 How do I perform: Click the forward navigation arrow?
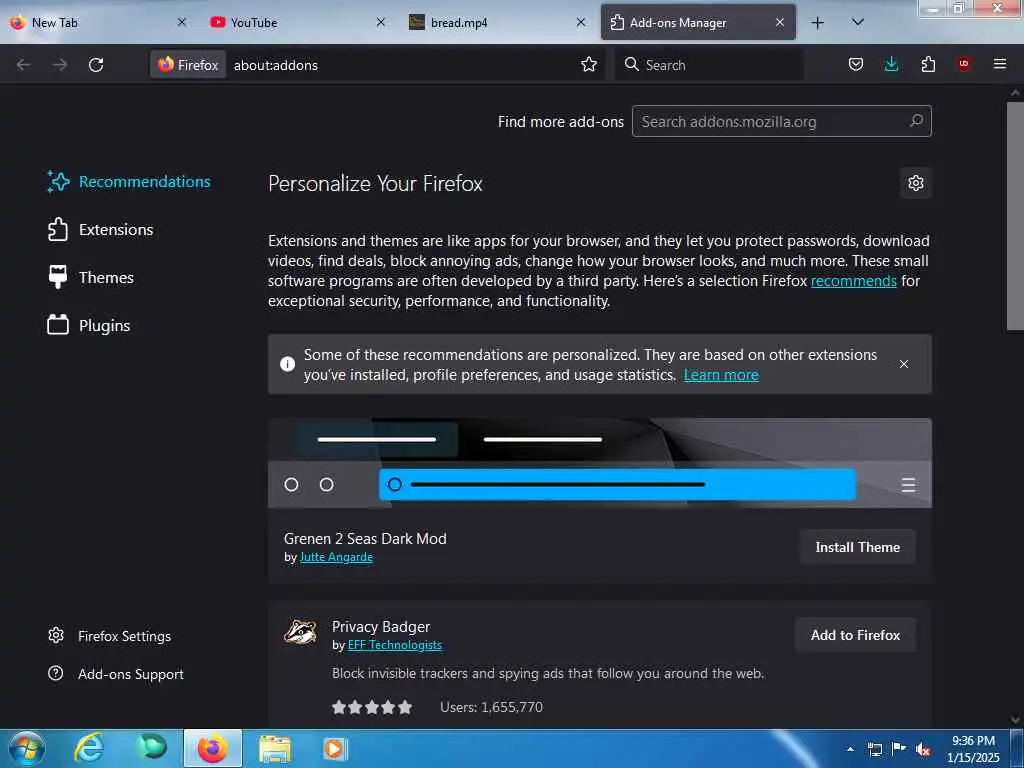coord(60,65)
